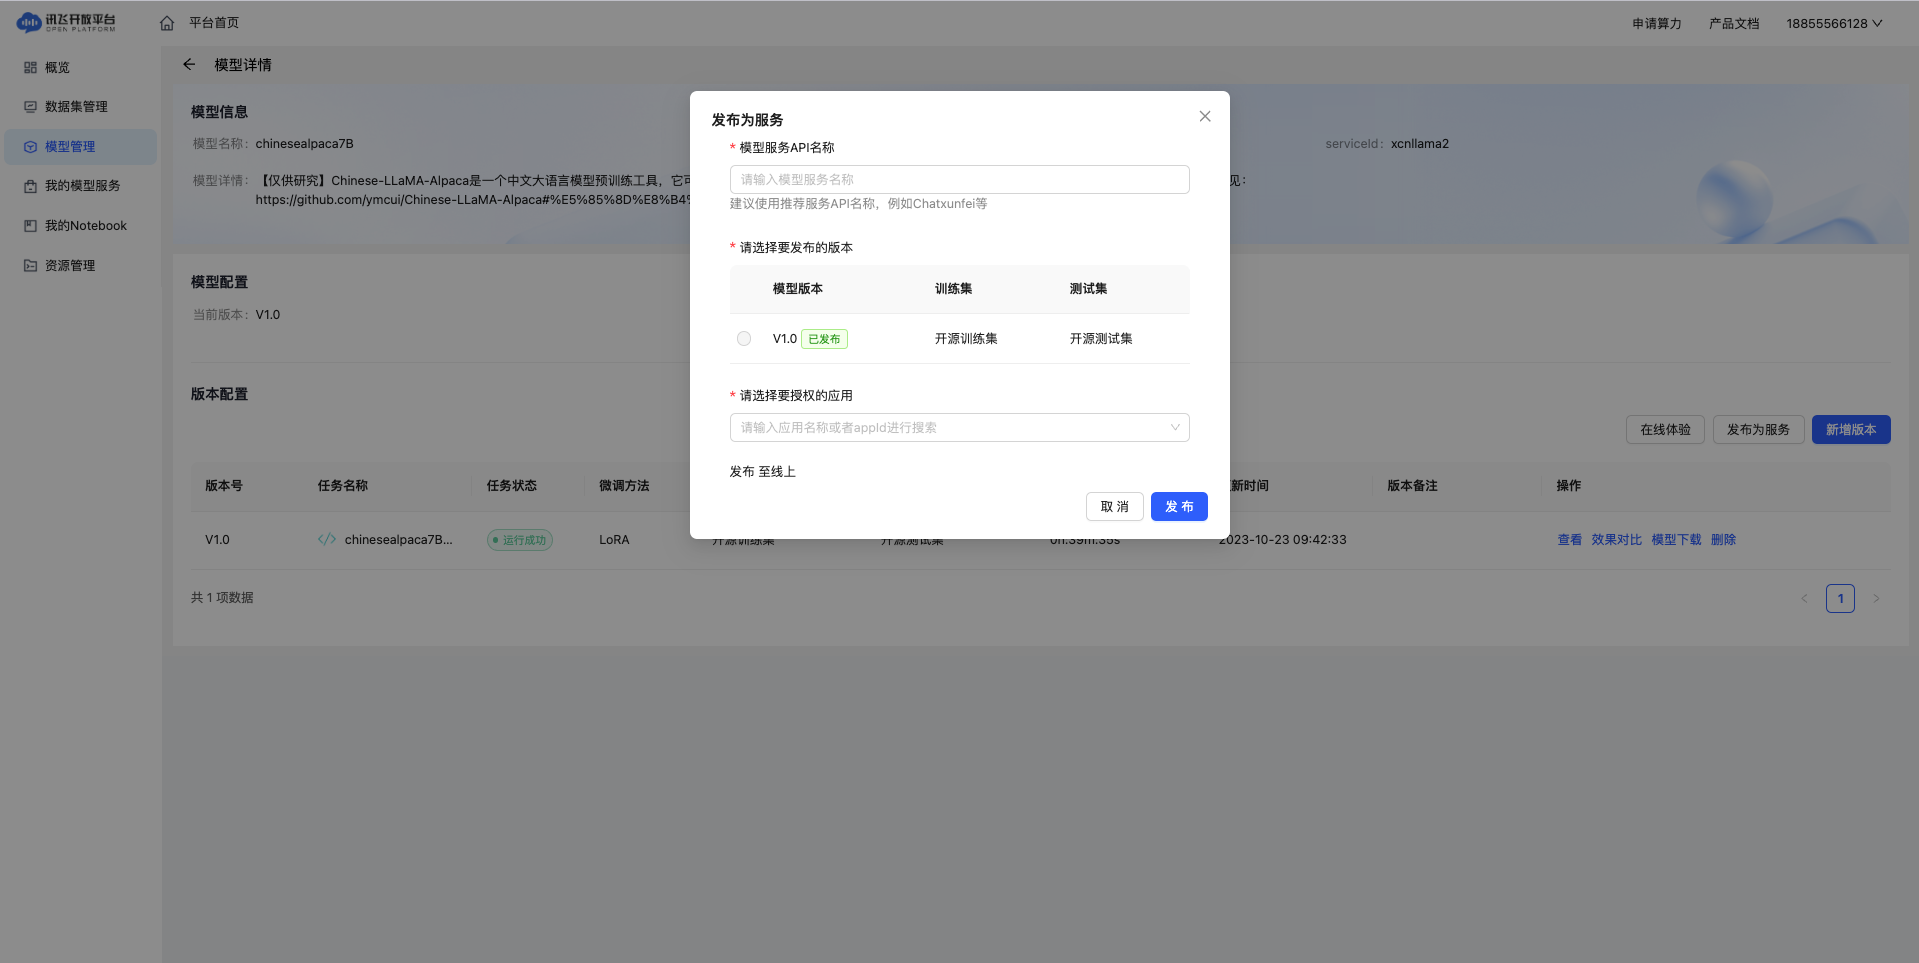Click the 模型下载 link for V1.0
1919x963 pixels.
[1676, 540]
